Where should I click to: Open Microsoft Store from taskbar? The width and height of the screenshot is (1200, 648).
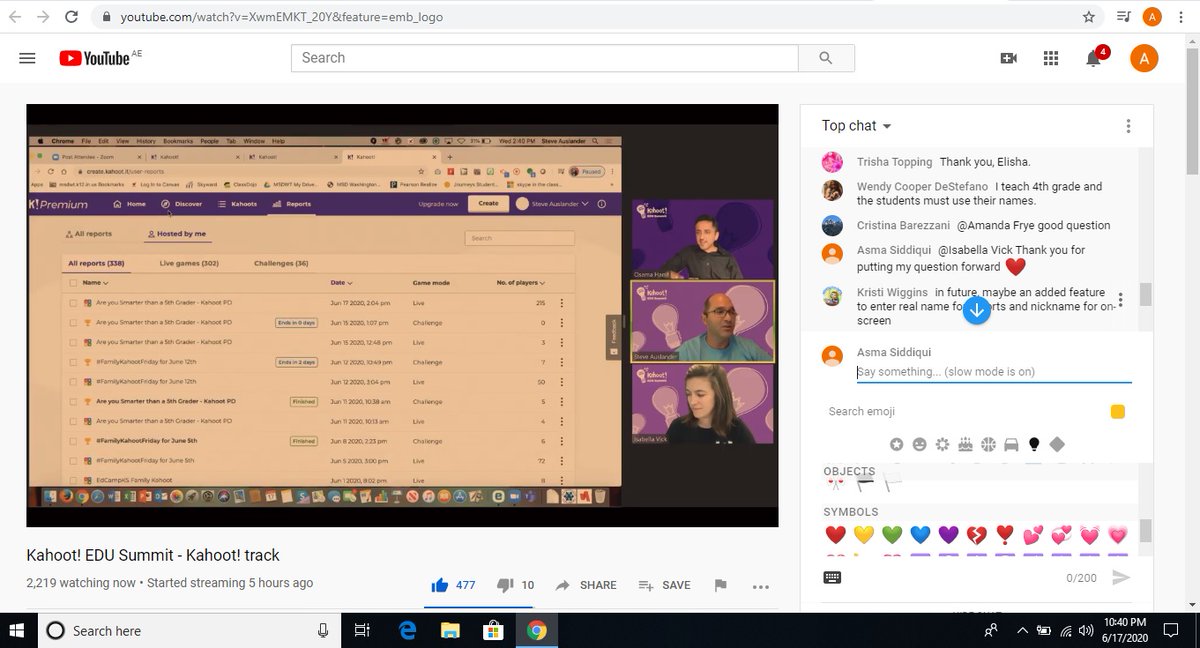(493, 630)
